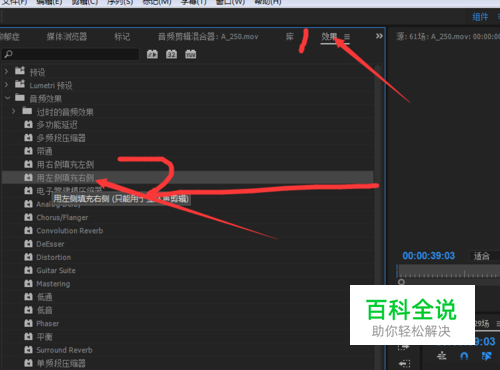Select the Convolution Reverb effect
Viewport: 500px width, 370px height.
187,231
